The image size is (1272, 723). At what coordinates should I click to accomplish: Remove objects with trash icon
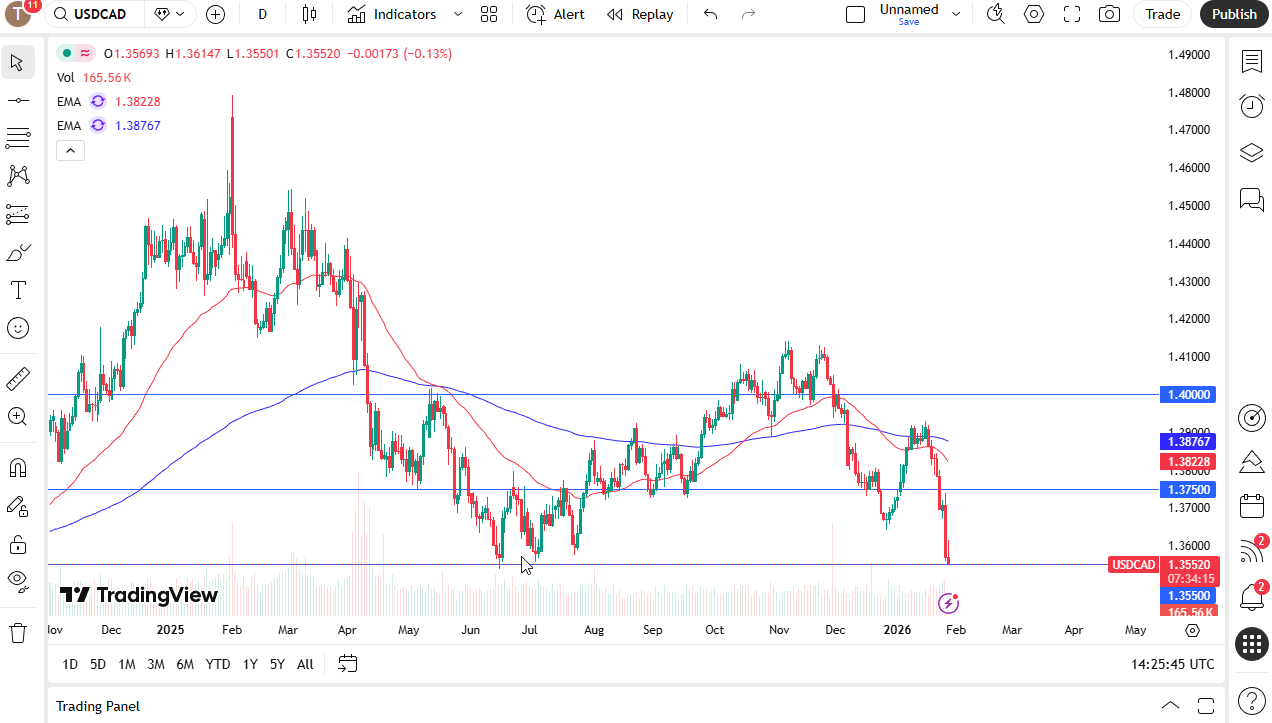click(x=17, y=632)
